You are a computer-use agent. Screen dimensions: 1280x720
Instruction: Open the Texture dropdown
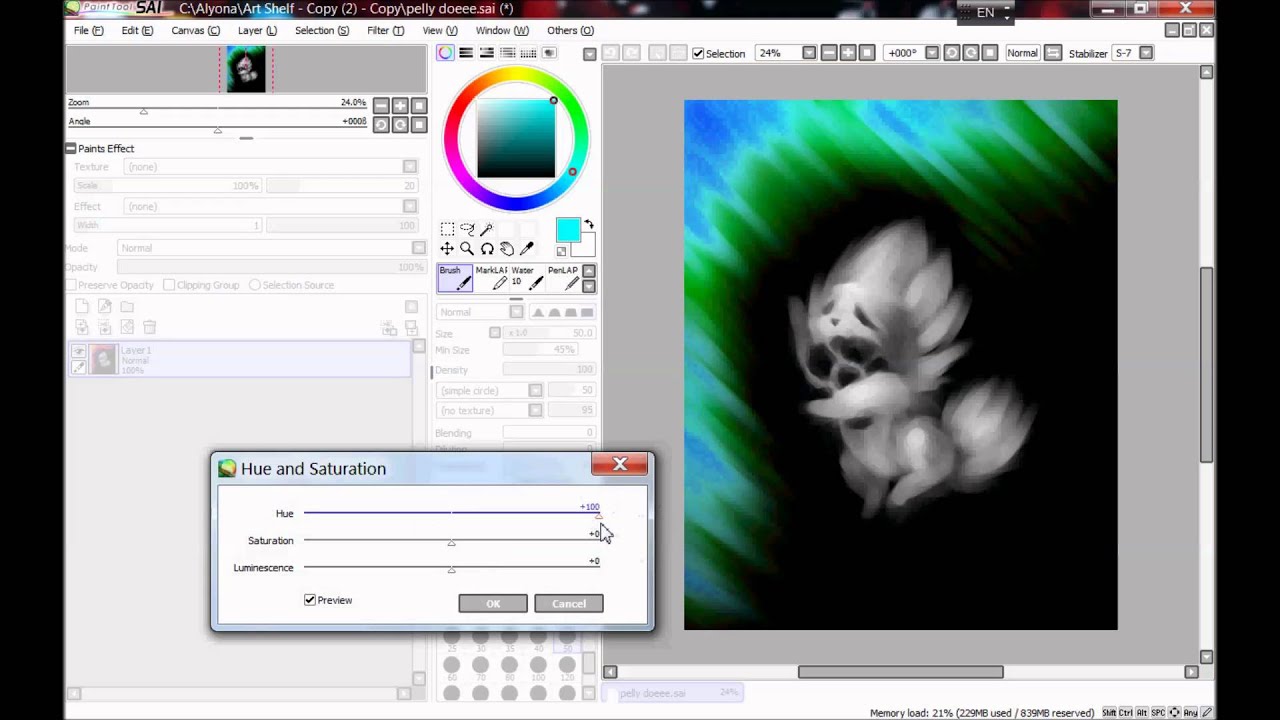tap(410, 167)
